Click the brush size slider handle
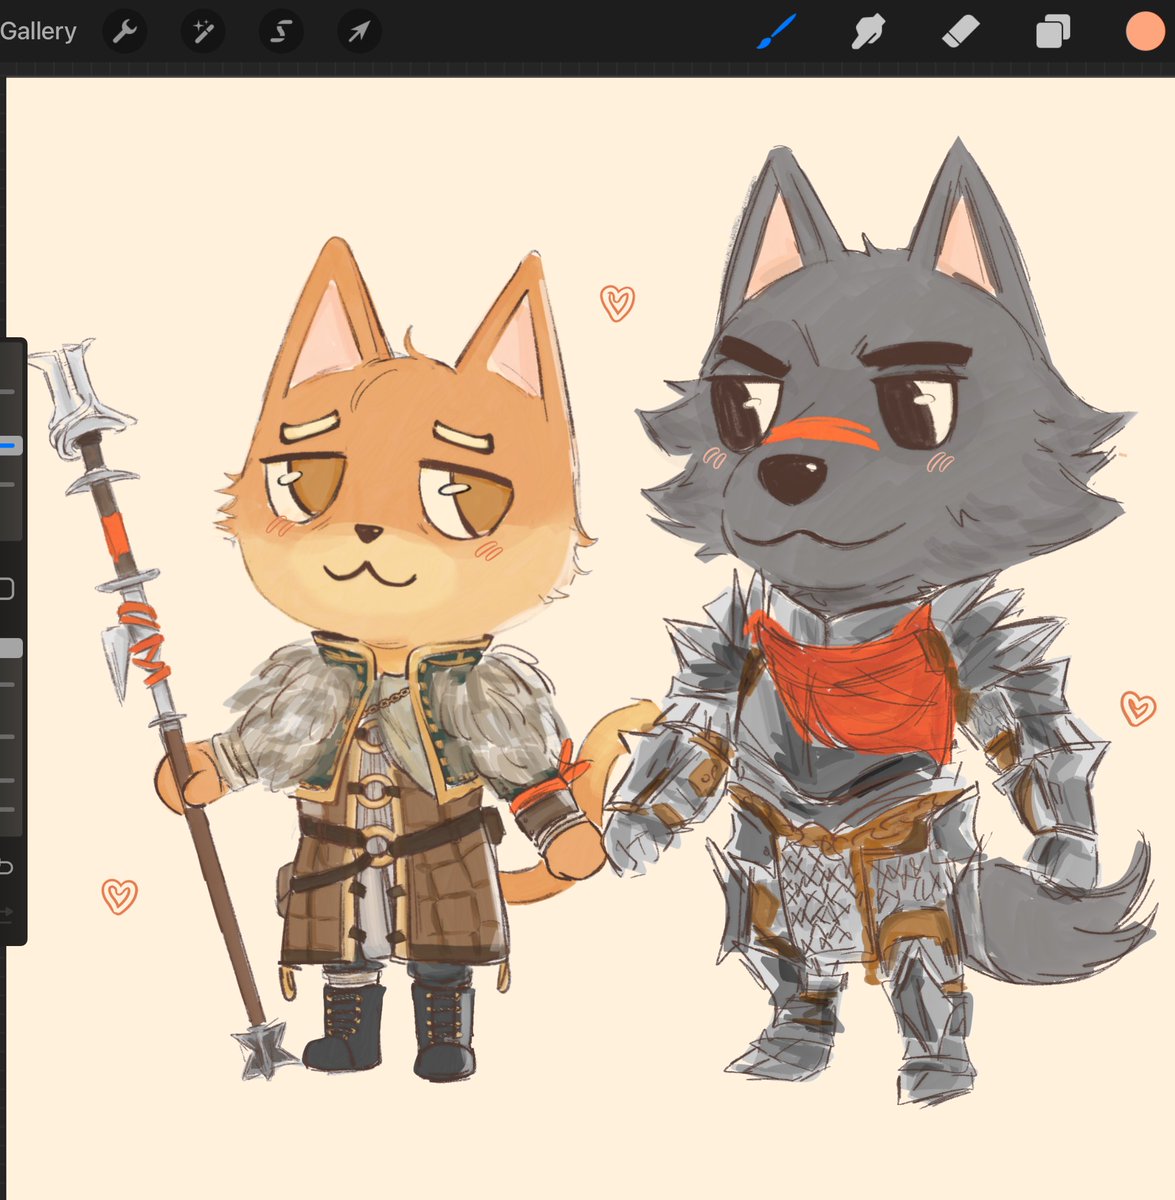This screenshot has width=1175, height=1200. 10,445
